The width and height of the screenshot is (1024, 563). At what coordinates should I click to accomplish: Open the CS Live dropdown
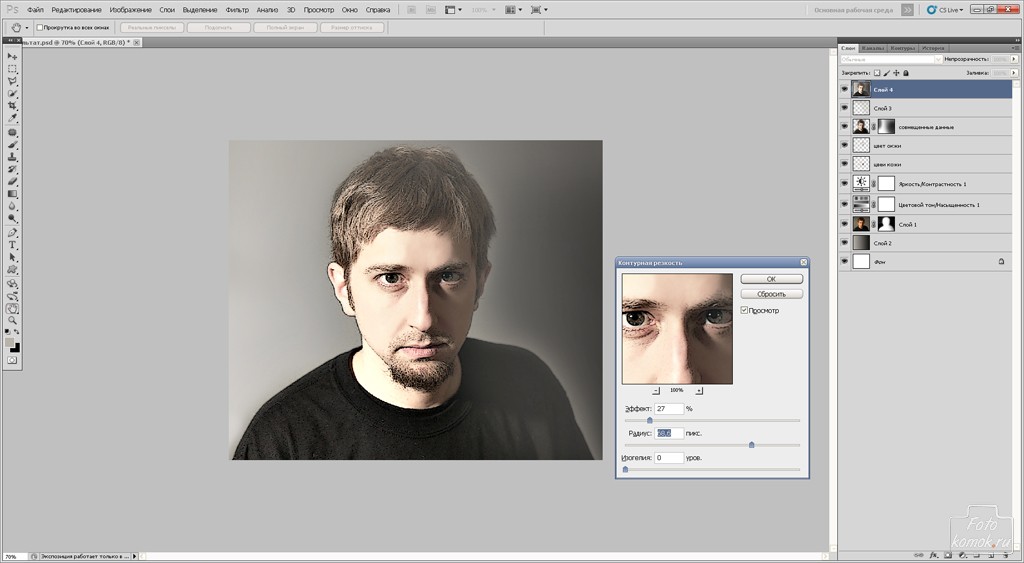point(945,9)
